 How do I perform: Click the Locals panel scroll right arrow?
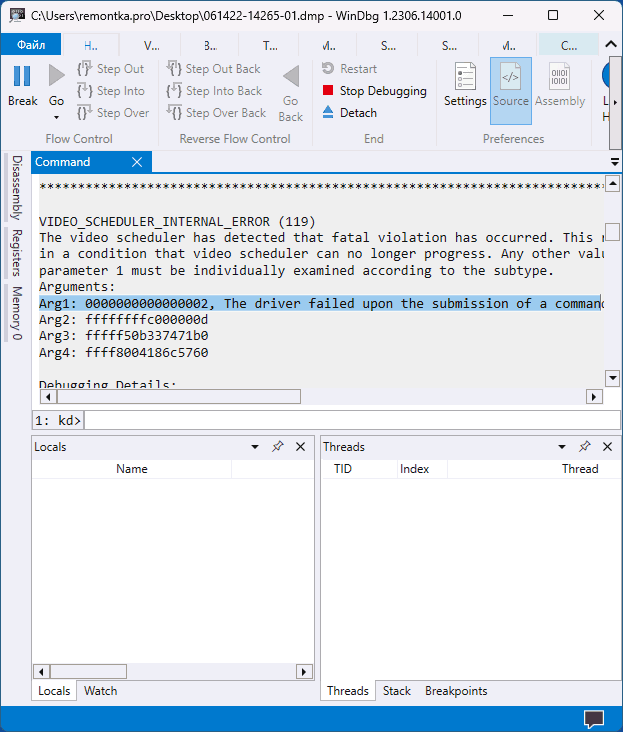(x=304, y=672)
